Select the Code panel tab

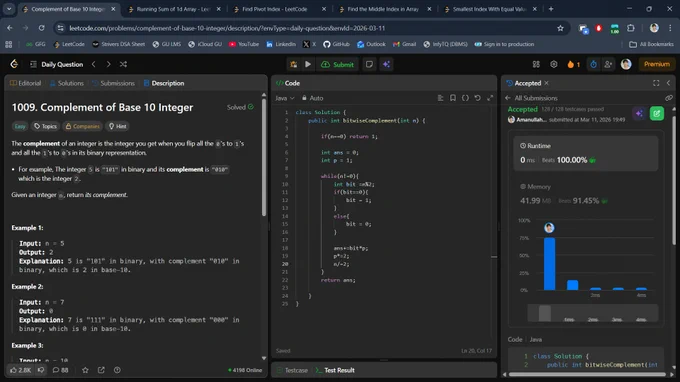(x=288, y=83)
